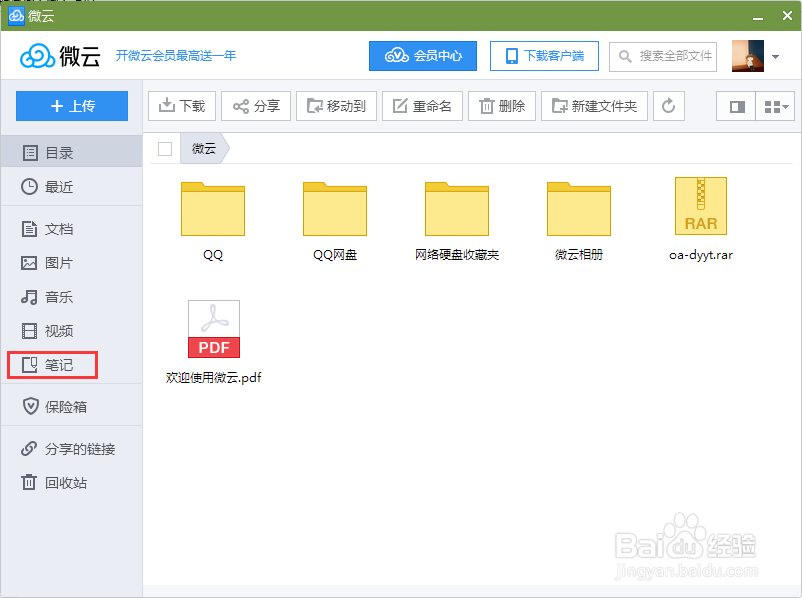
Task: Click the 网络硬盘收藏夹 folder name label
Action: pyautogui.click(x=457, y=255)
